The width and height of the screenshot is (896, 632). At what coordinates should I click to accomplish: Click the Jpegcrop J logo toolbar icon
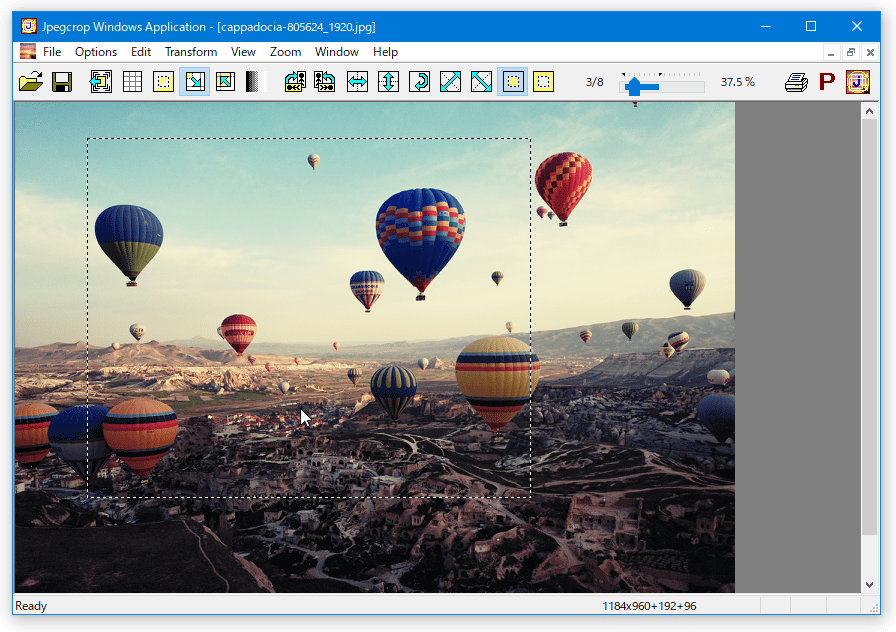858,82
